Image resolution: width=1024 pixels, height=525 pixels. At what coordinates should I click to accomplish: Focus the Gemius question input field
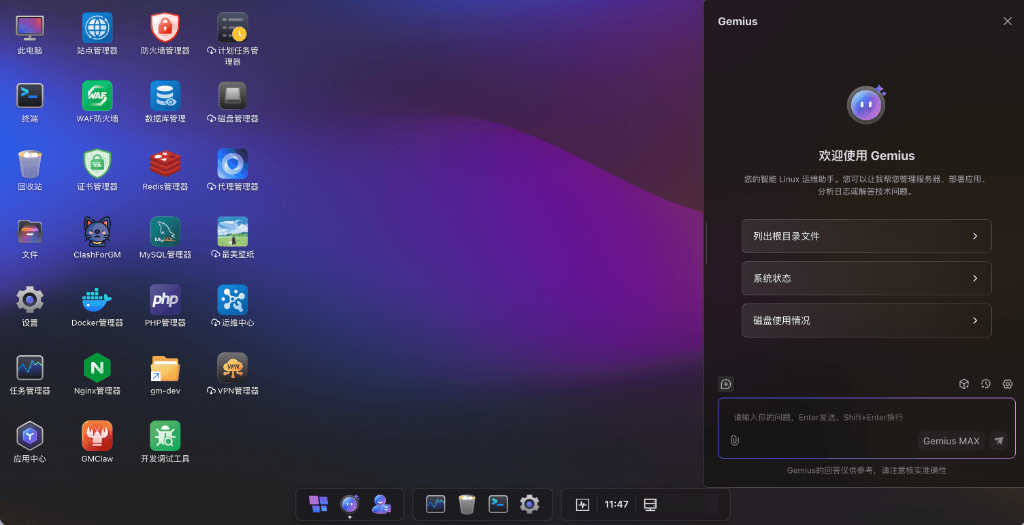tap(867, 417)
